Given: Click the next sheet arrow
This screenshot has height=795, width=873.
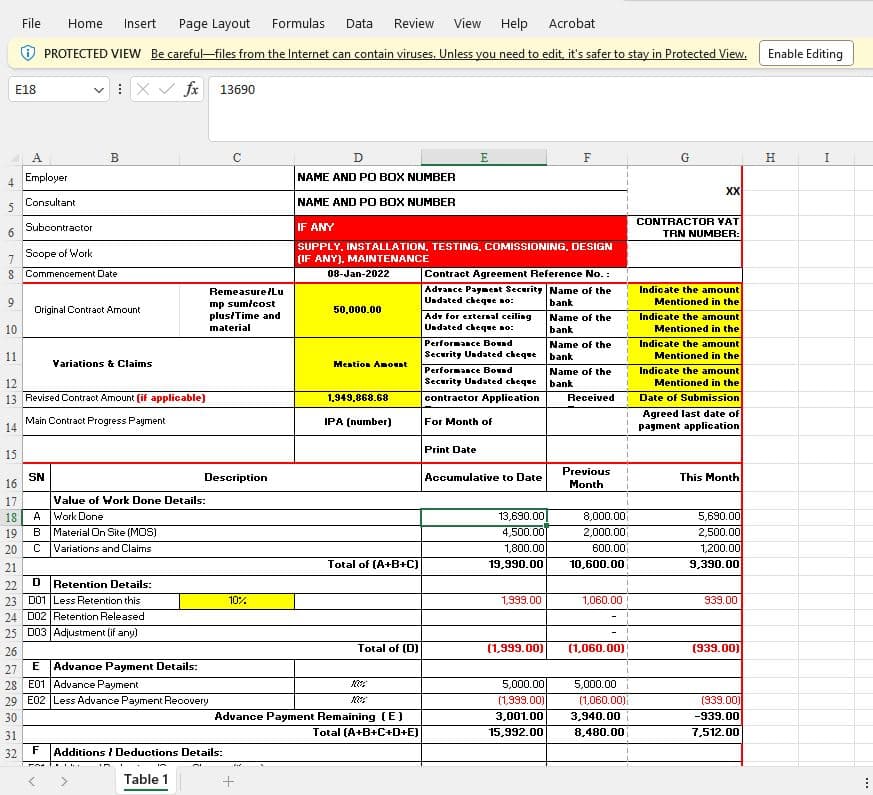Looking at the screenshot, I should [x=64, y=781].
